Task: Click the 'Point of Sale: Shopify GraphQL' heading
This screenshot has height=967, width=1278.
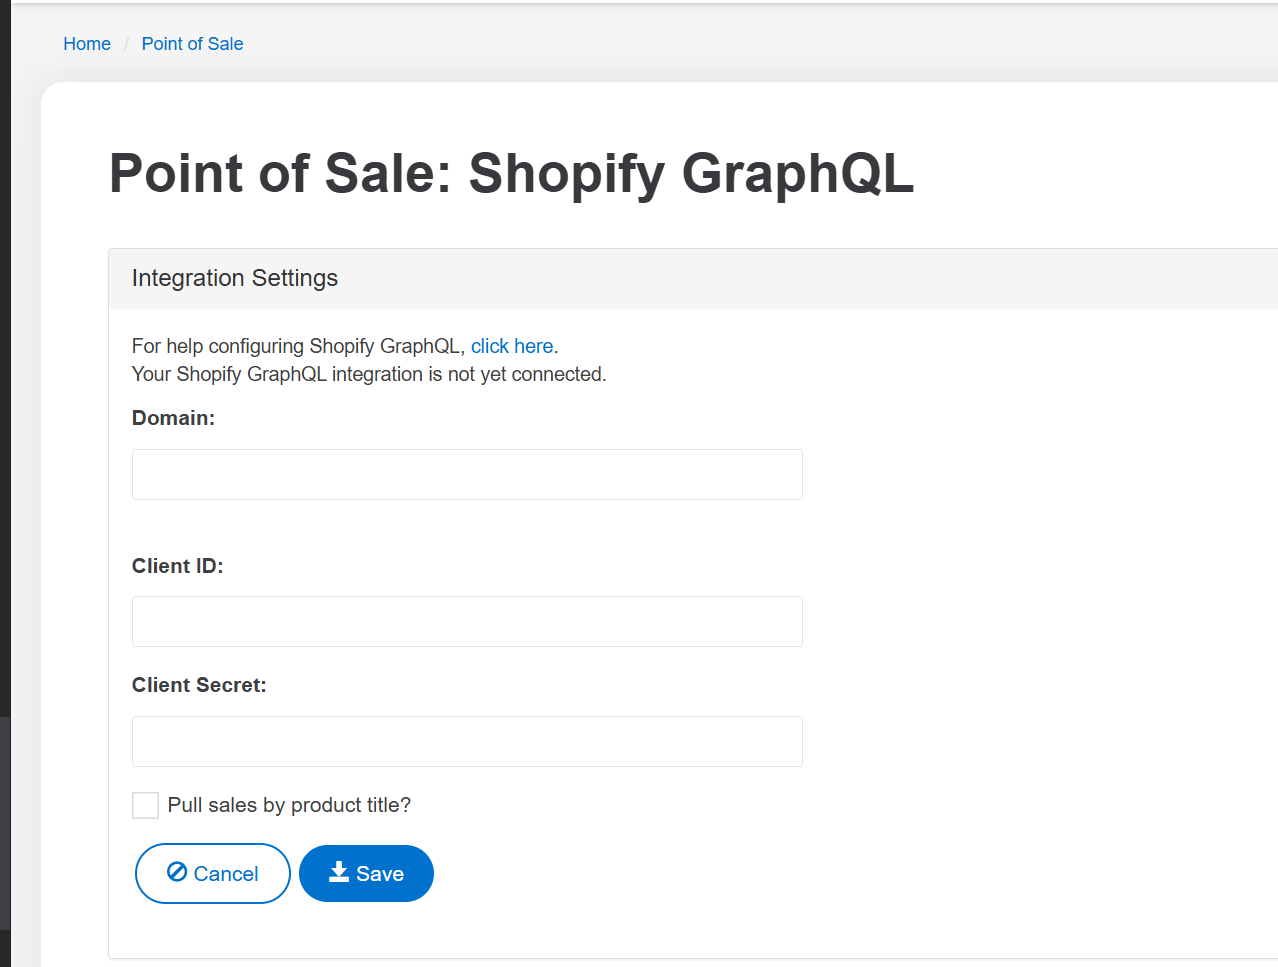Action: click(511, 173)
